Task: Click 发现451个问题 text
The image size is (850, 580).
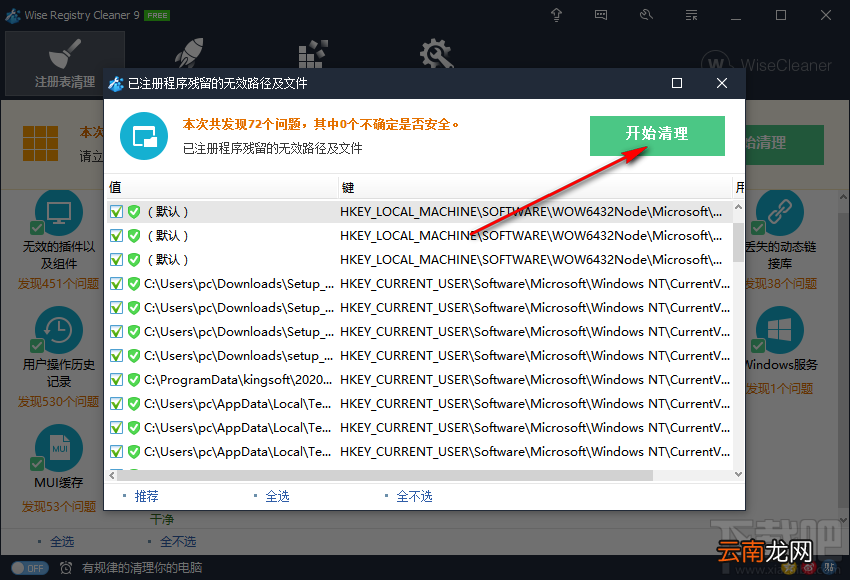Action: click(59, 283)
